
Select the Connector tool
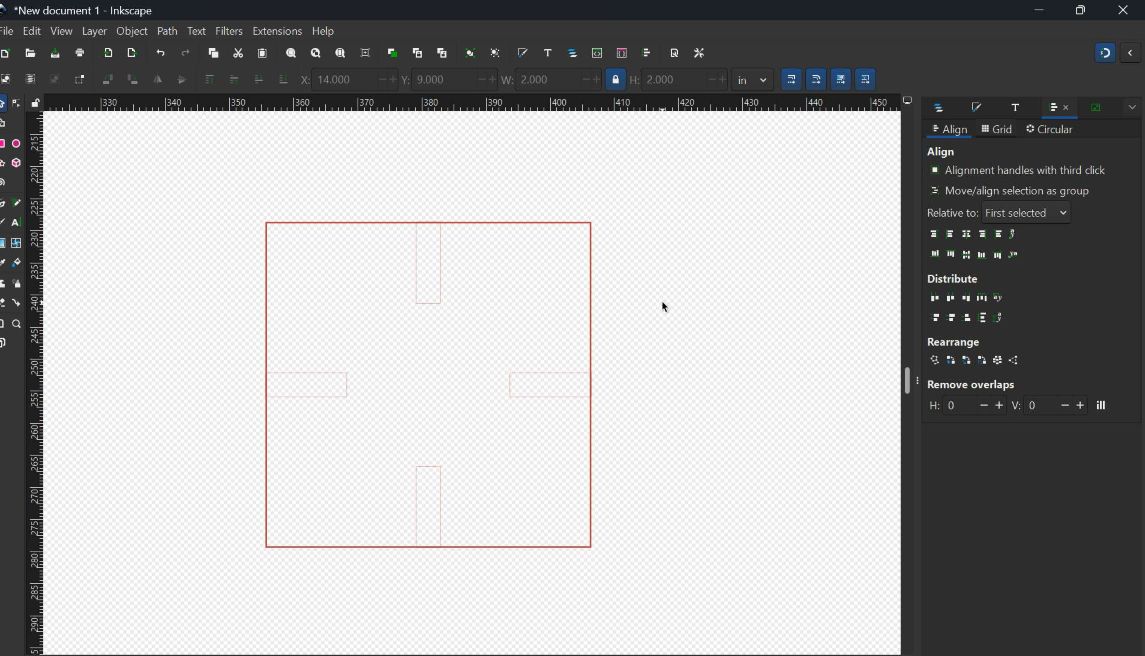pyautogui.click(x=16, y=302)
